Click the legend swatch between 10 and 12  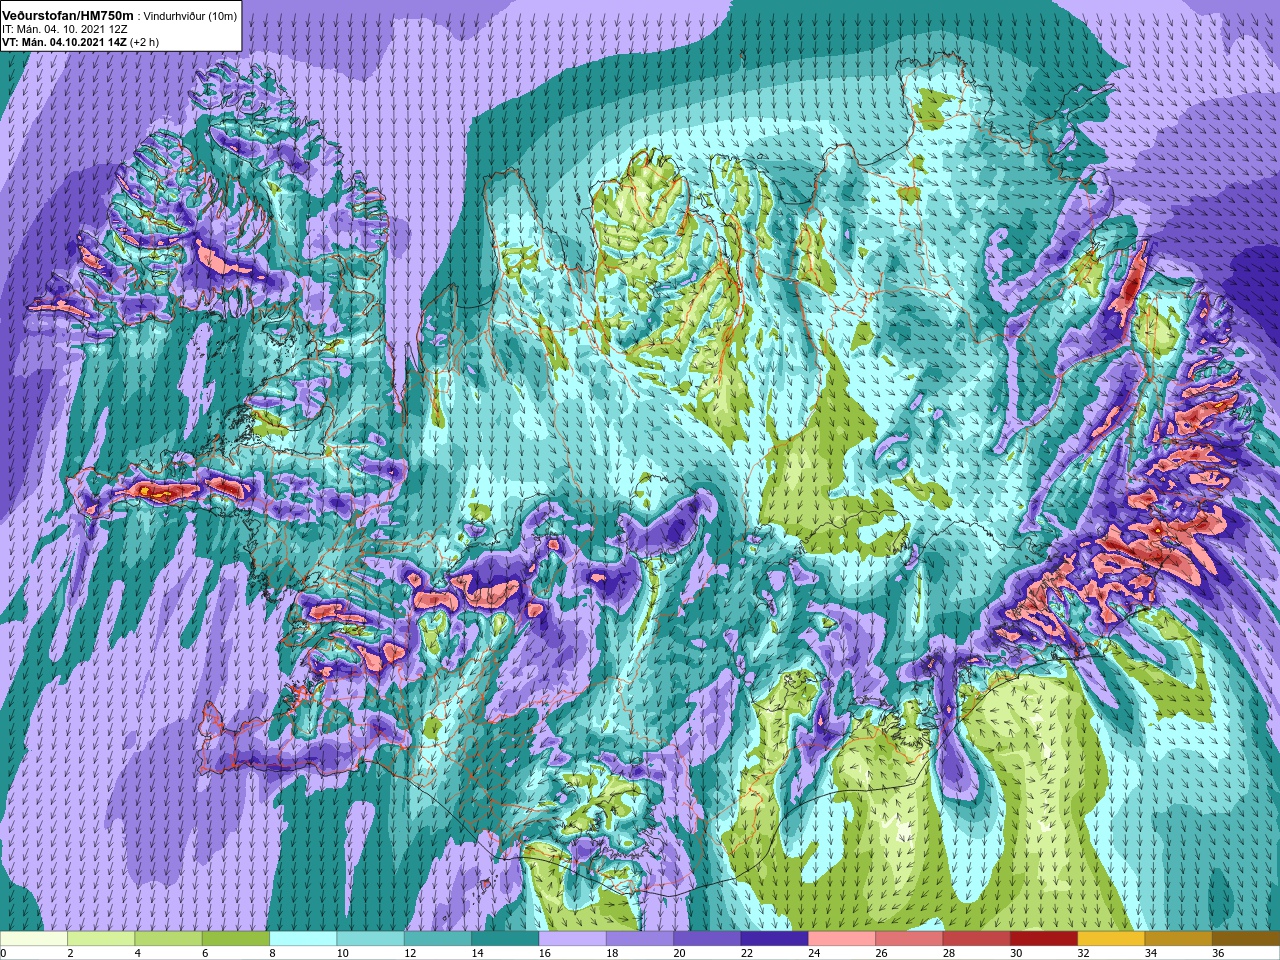[370, 939]
